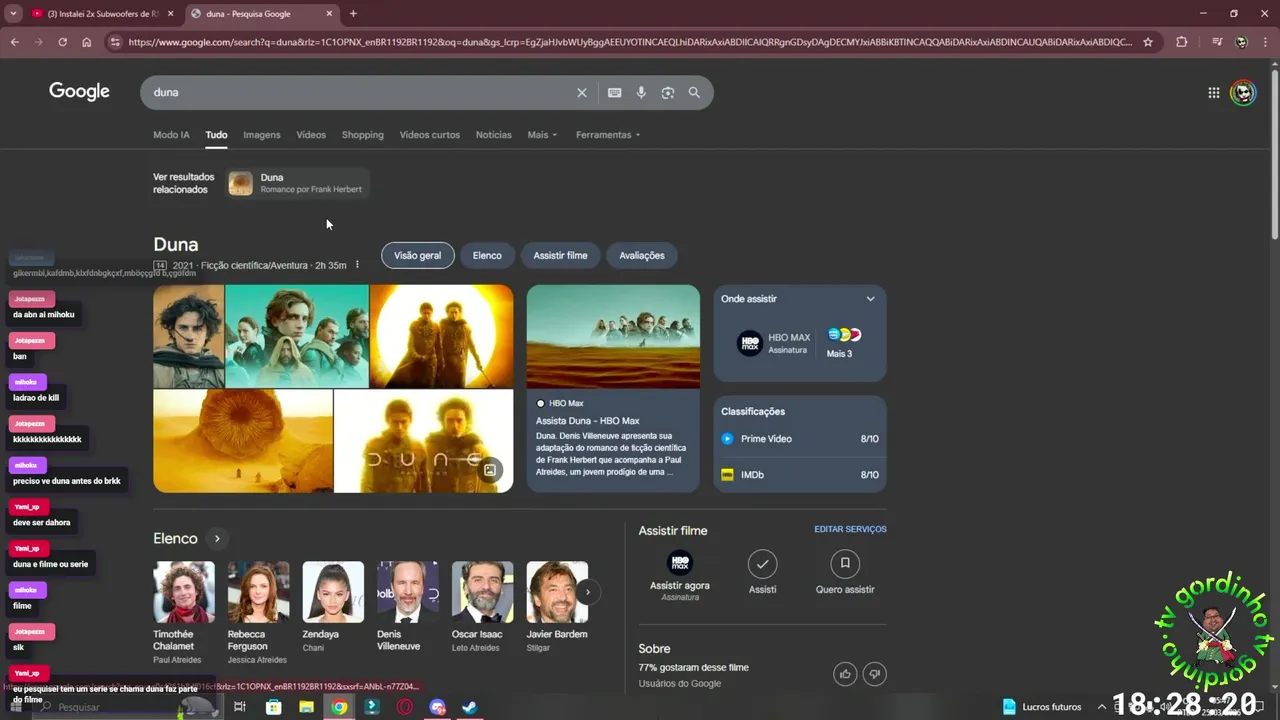Click EDITAR SERVIÇOS link

(850, 530)
